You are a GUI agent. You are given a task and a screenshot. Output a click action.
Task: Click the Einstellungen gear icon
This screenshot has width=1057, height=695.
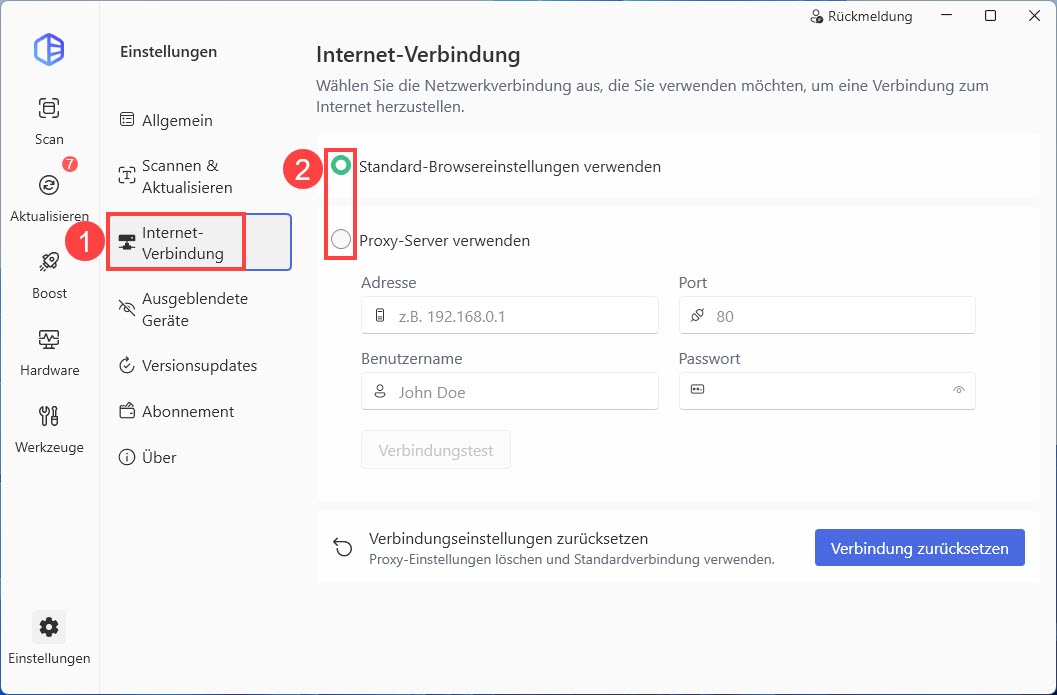pyautogui.click(x=49, y=628)
